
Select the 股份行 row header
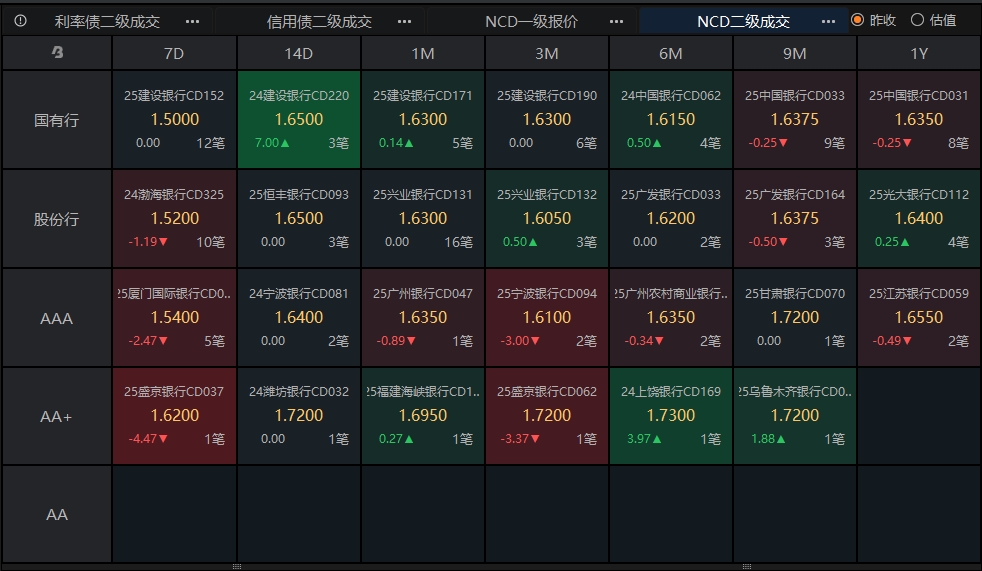(x=57, y=219)
